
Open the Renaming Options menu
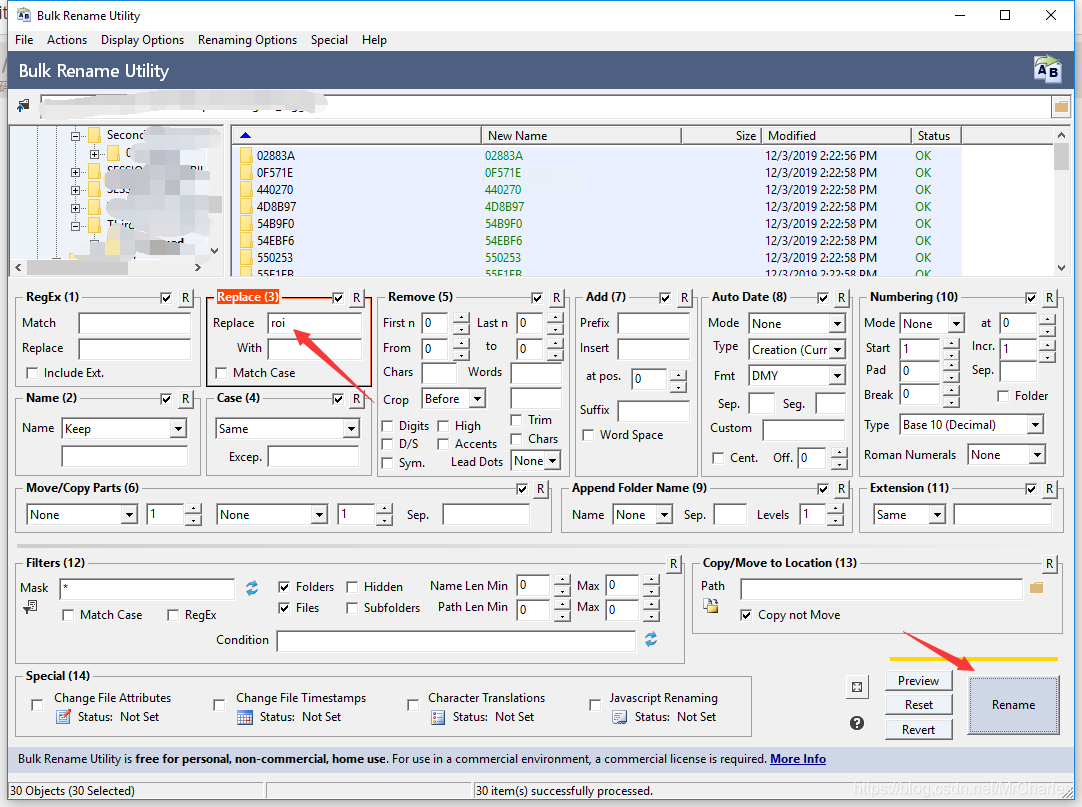pos(247,40)
